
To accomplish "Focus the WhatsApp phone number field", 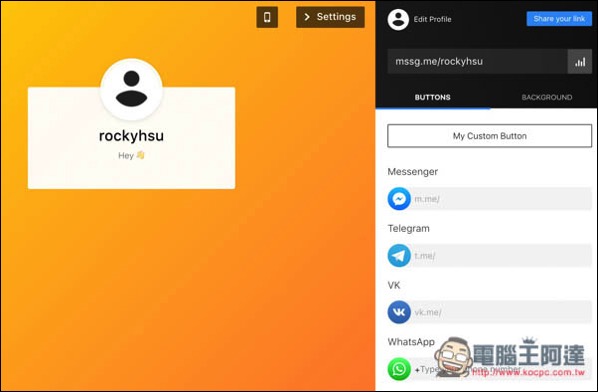I will (501, 369).
